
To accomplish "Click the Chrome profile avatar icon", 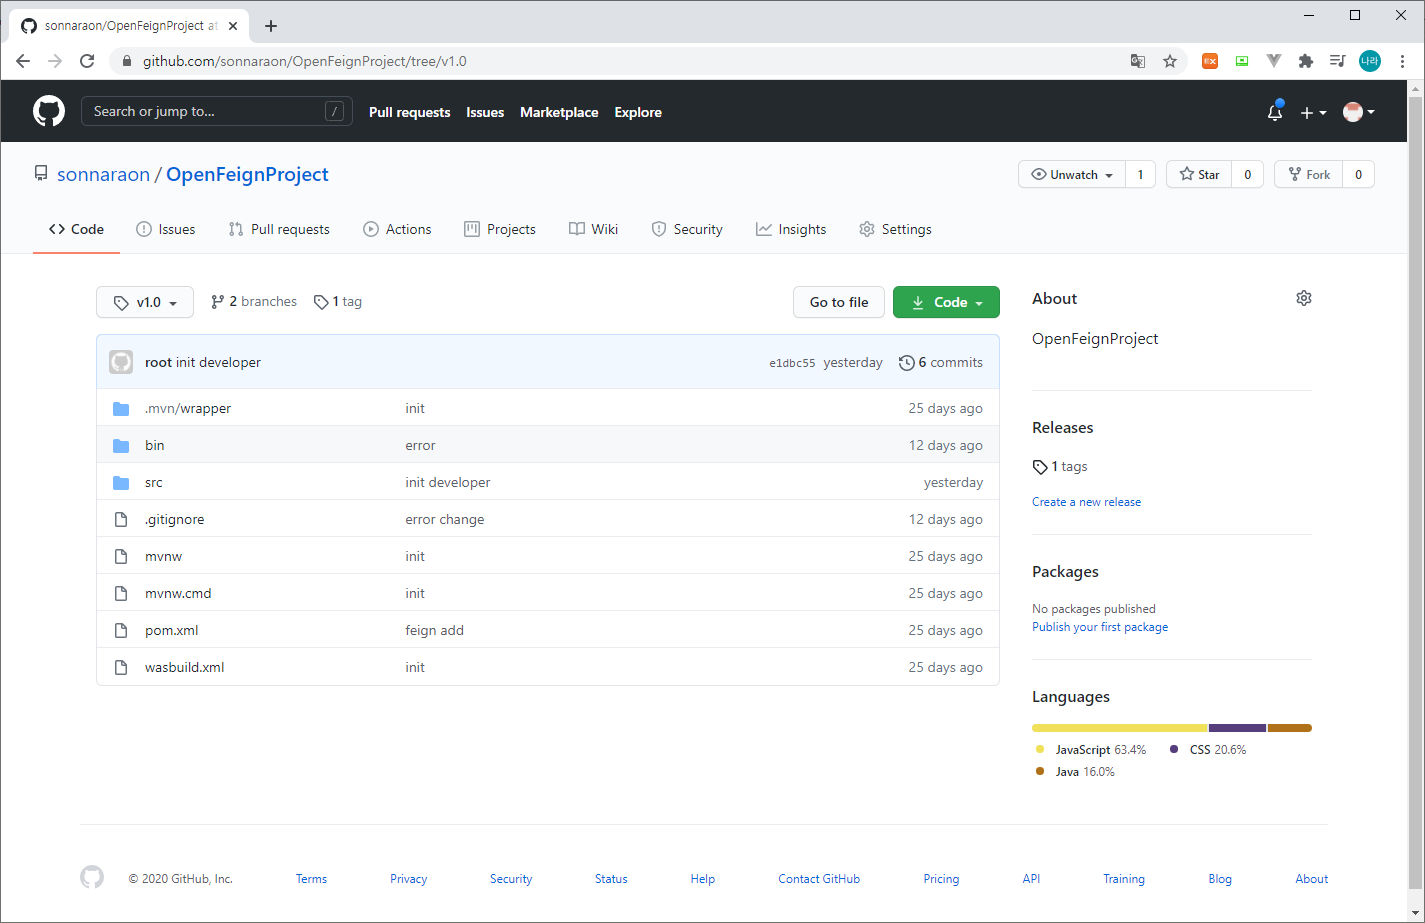I will (x=1370, y=61).
